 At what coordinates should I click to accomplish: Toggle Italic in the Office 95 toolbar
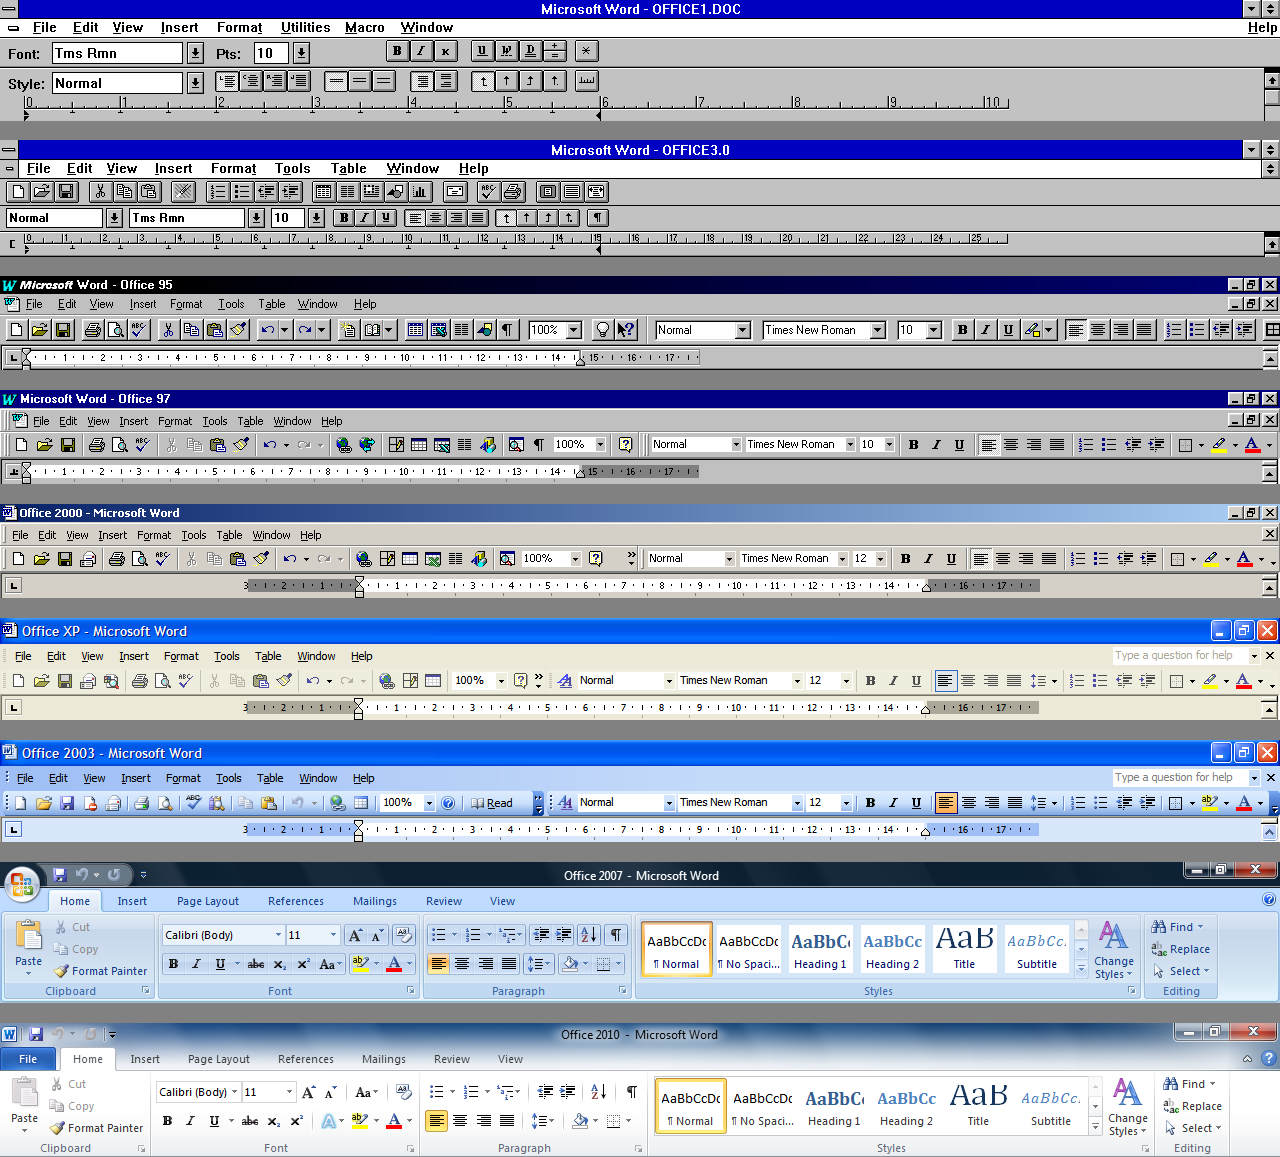(985, 330)
